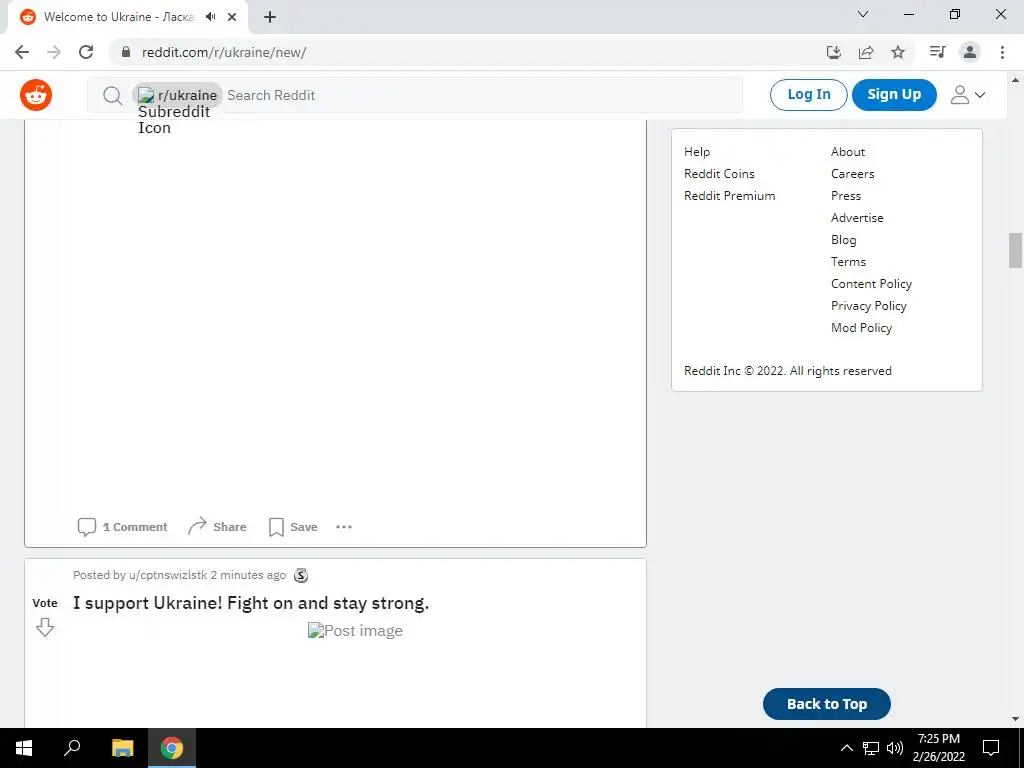This screenshot has height=768, width=1024.
Task: Open Chrome media controls icon
Action: [x=938, y=52]
